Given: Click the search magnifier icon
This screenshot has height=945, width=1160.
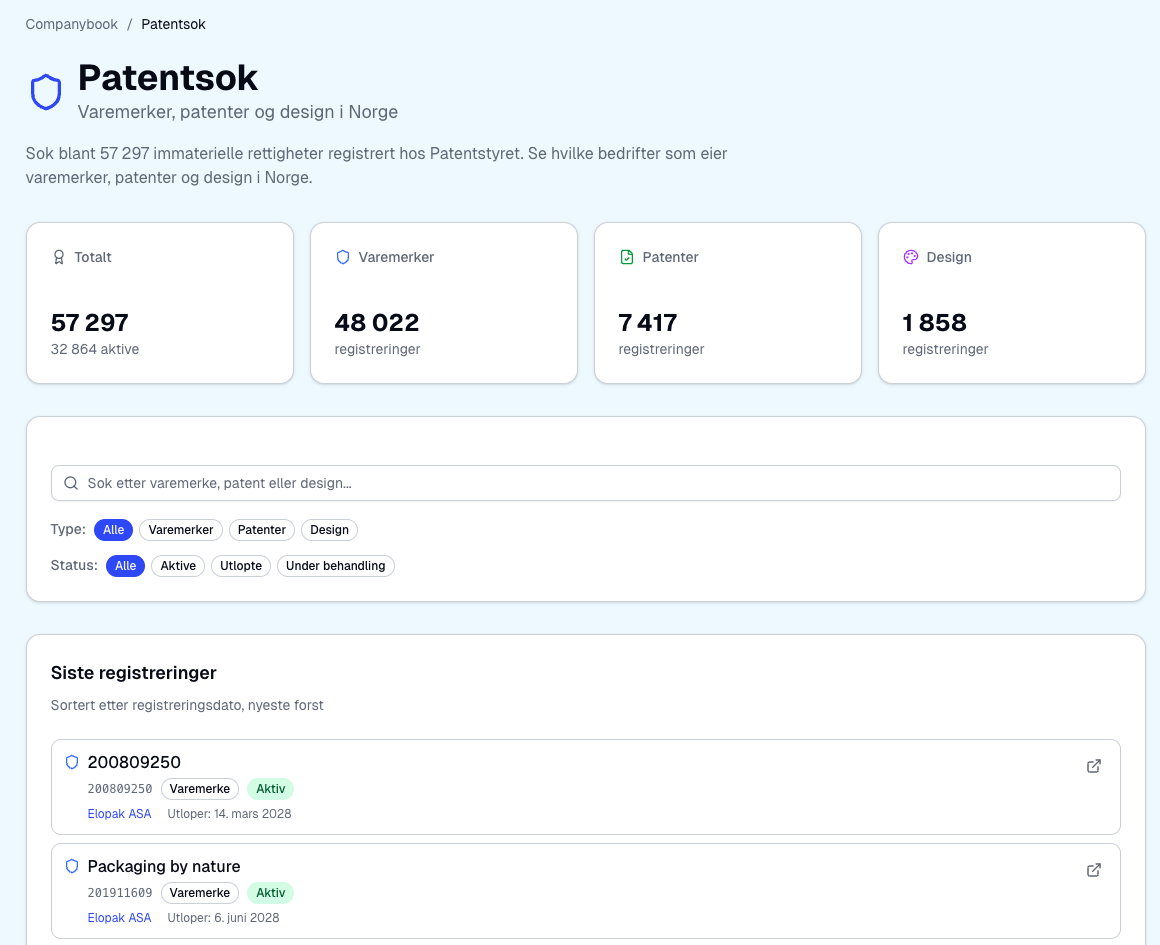Looking at the screenshot, I should 71,483.
